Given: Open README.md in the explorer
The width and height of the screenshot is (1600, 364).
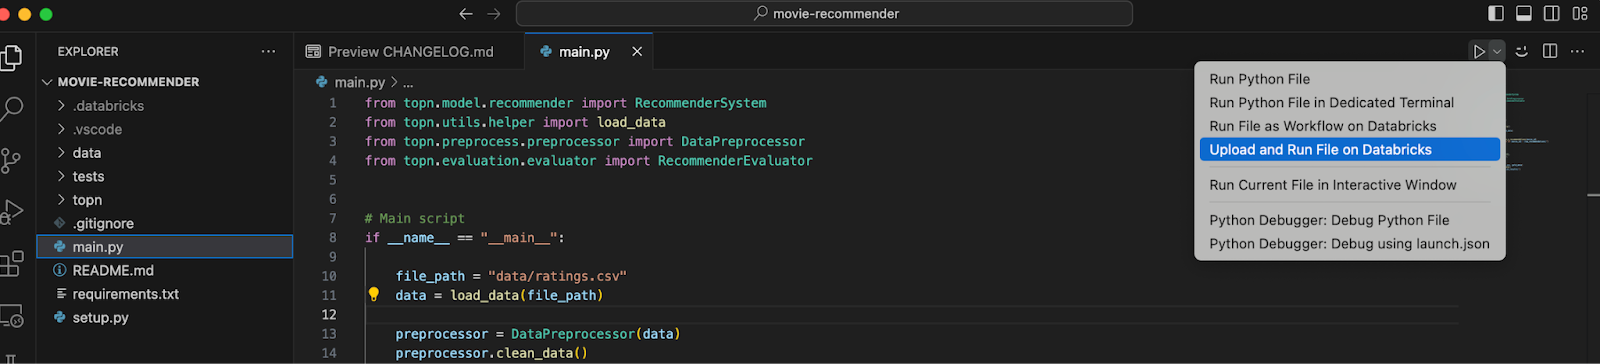Looking at the screenshot, I should click(165, 270).
